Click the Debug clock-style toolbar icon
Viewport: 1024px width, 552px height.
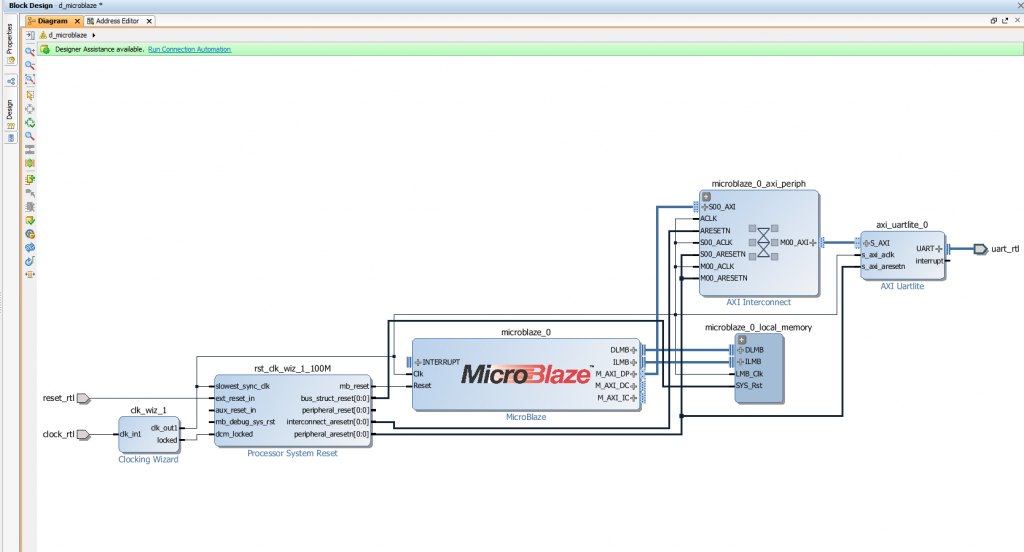(x=30, y=234)
